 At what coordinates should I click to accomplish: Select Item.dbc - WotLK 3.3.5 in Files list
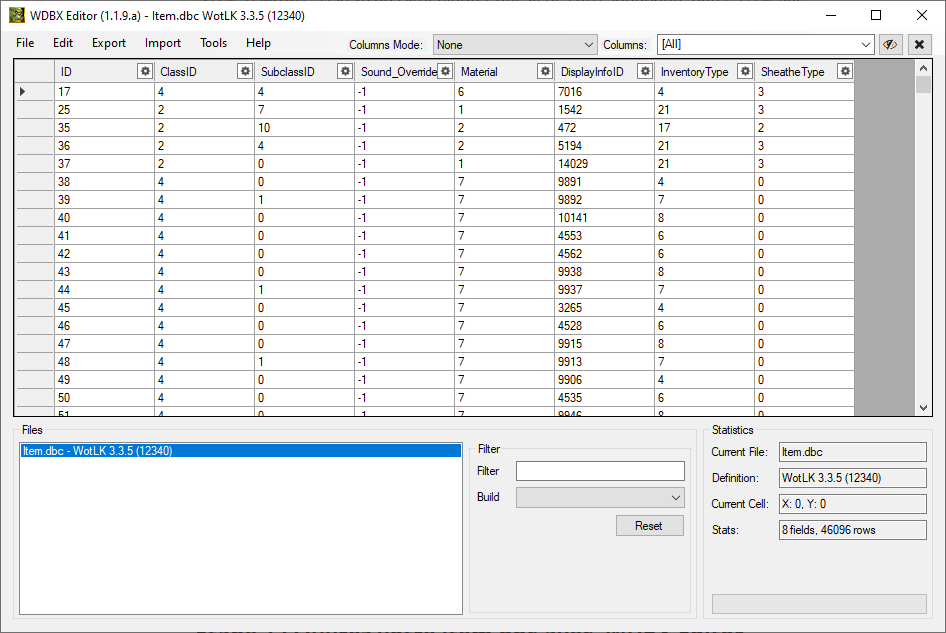(x=241, y=451)
